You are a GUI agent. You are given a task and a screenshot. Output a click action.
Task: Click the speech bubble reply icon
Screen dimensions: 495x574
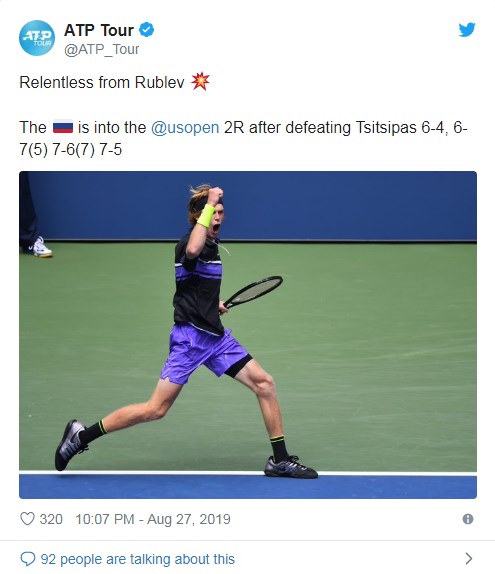[x=27, y=559]
